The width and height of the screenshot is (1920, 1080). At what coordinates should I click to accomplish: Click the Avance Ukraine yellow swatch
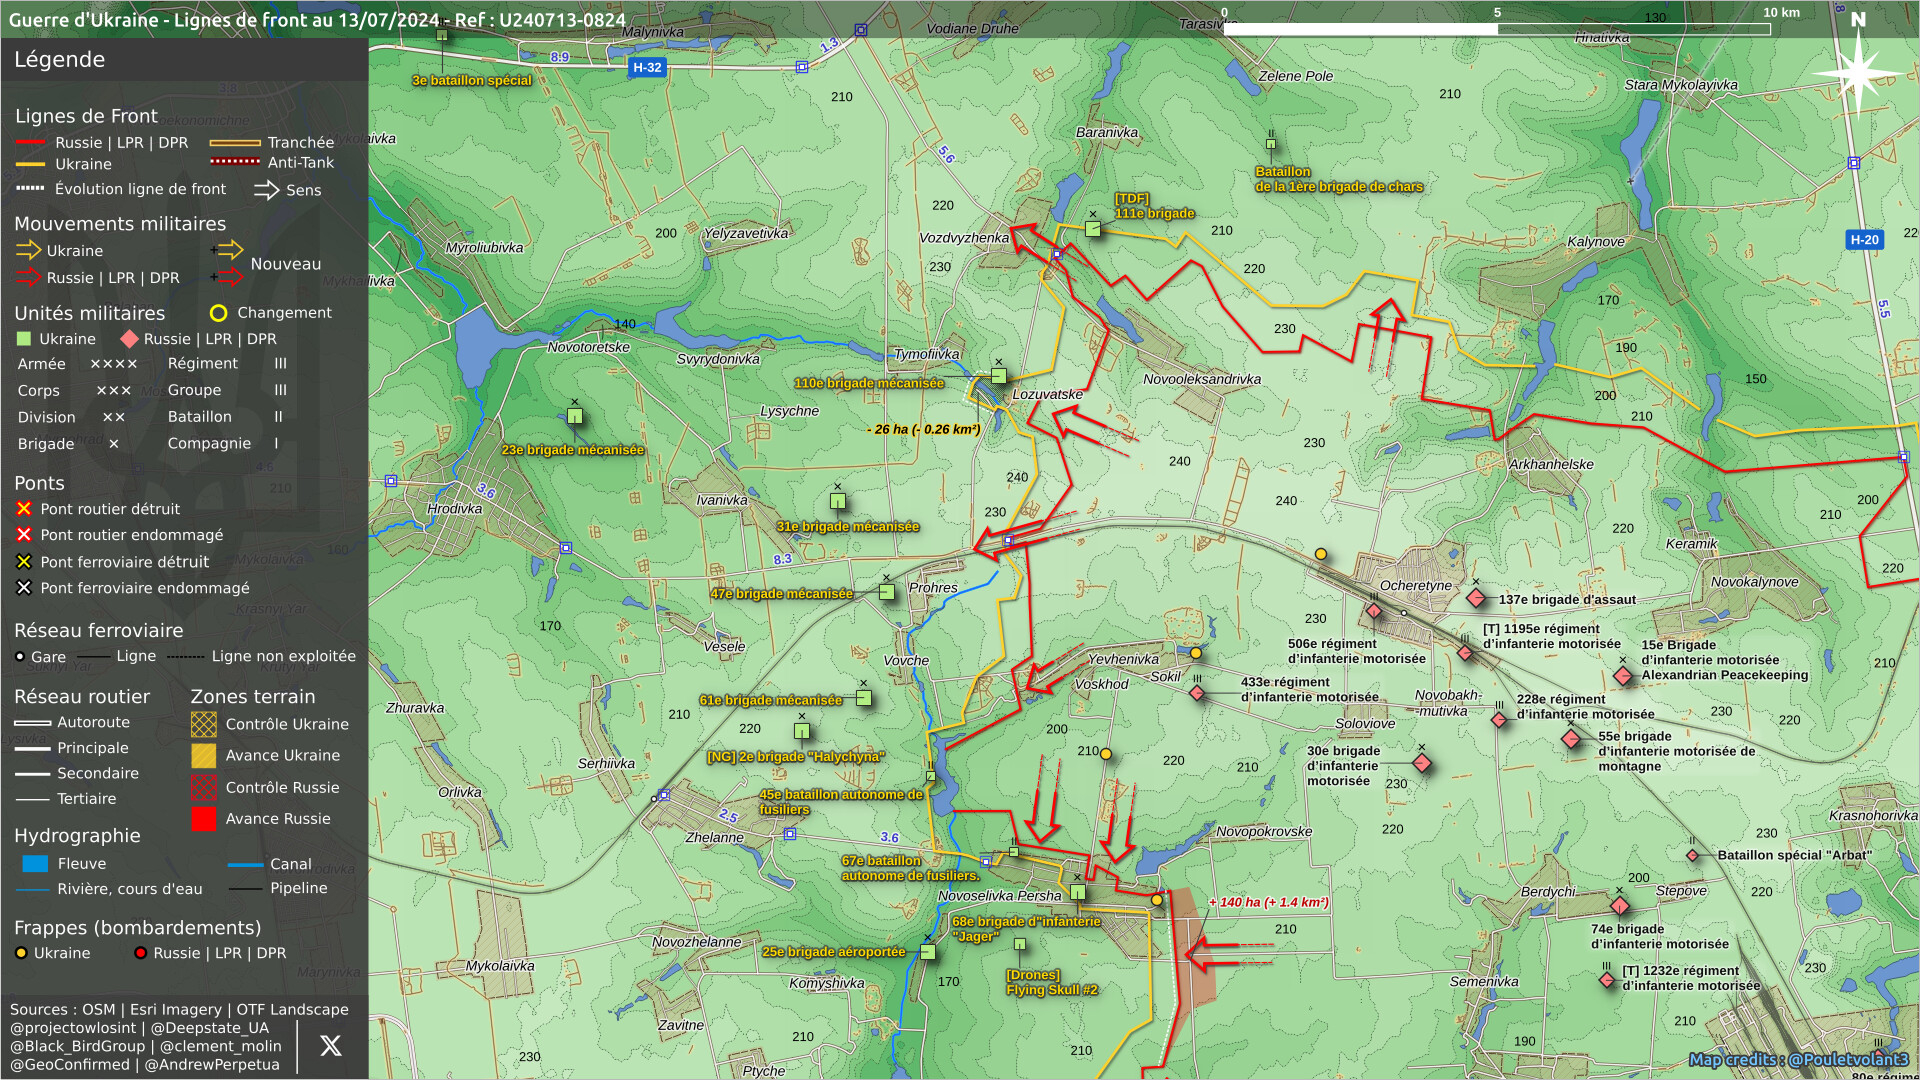point(204,756)
